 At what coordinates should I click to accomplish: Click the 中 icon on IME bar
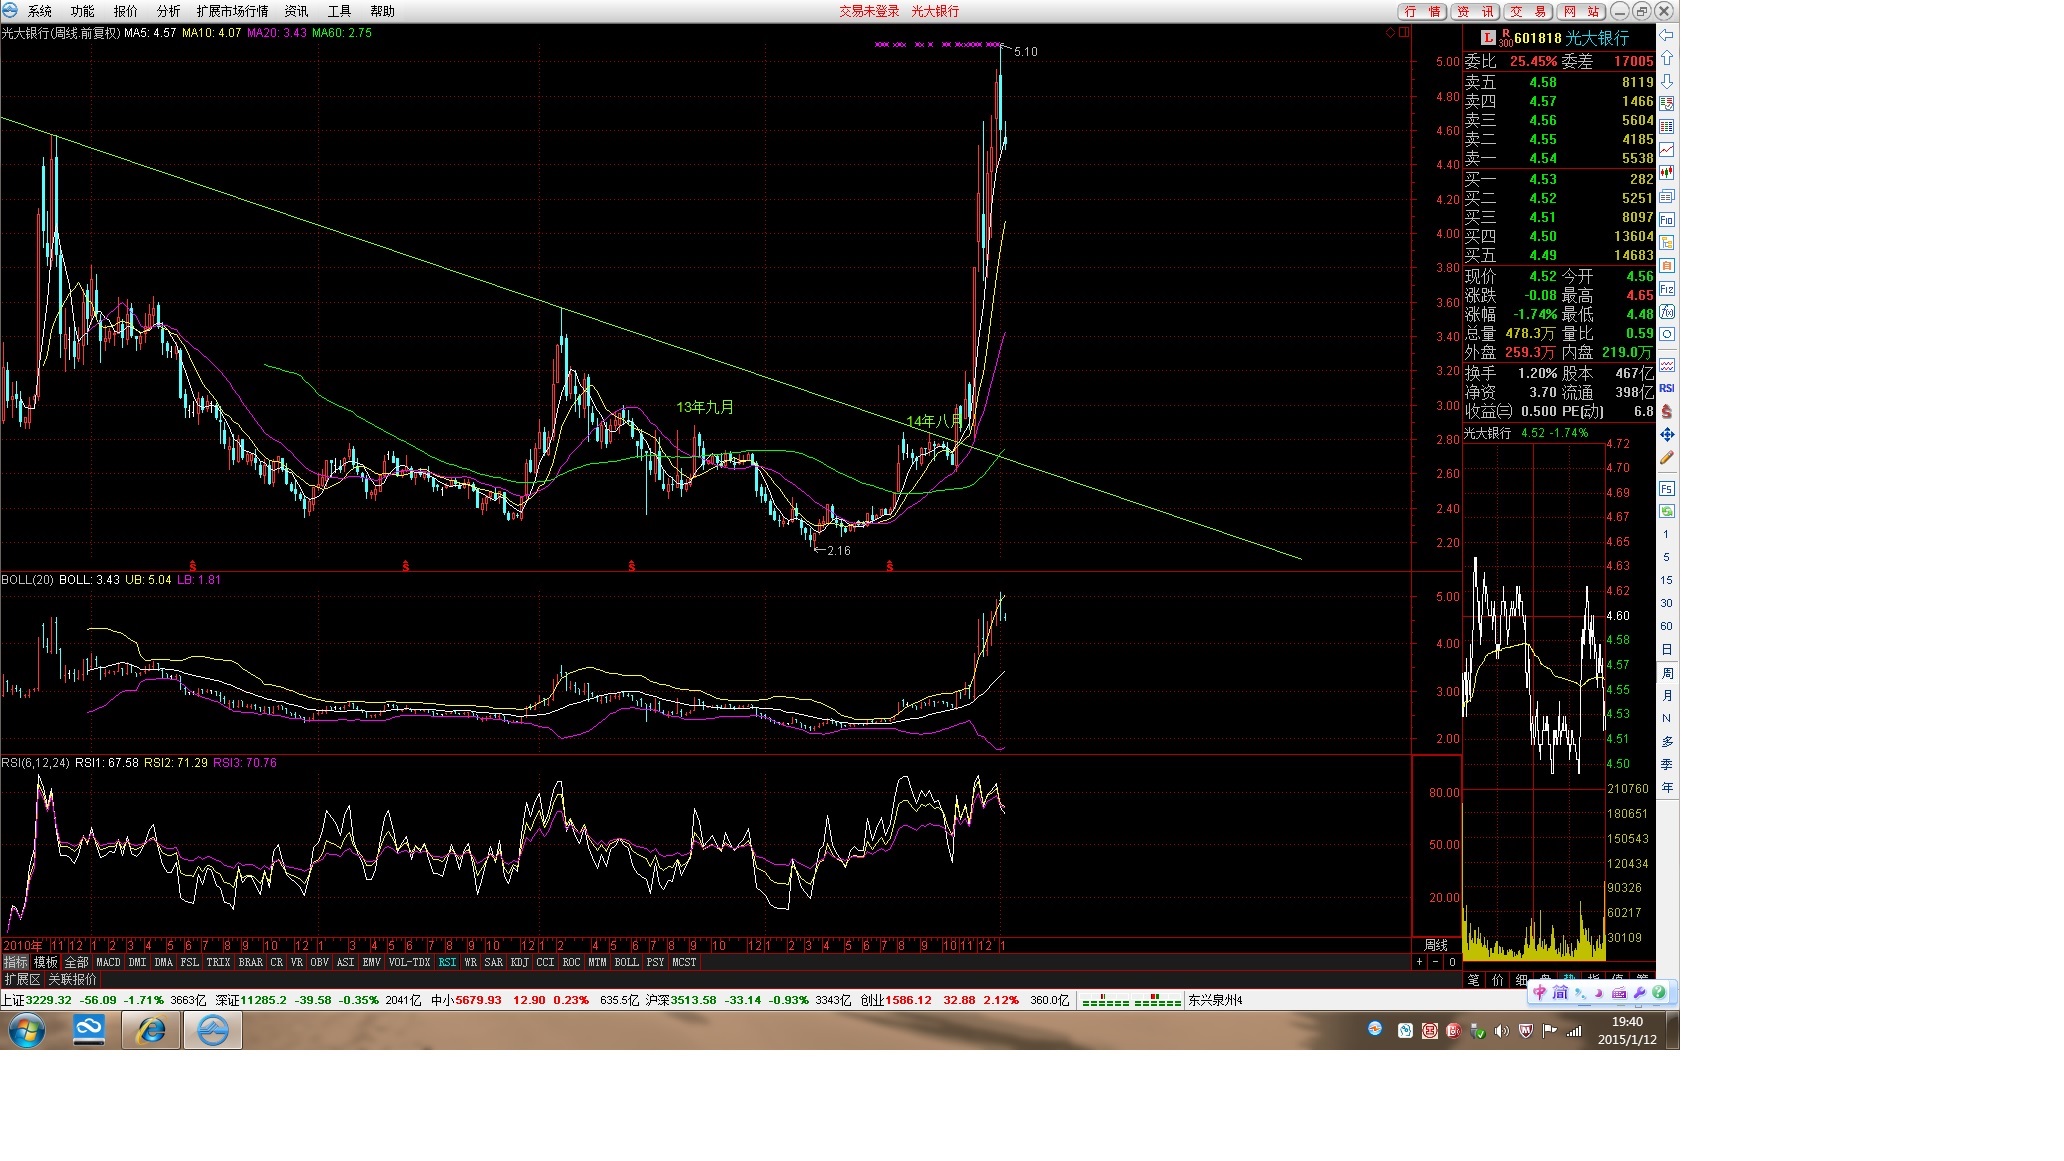pyautogui.click(x=1540, y=992)
